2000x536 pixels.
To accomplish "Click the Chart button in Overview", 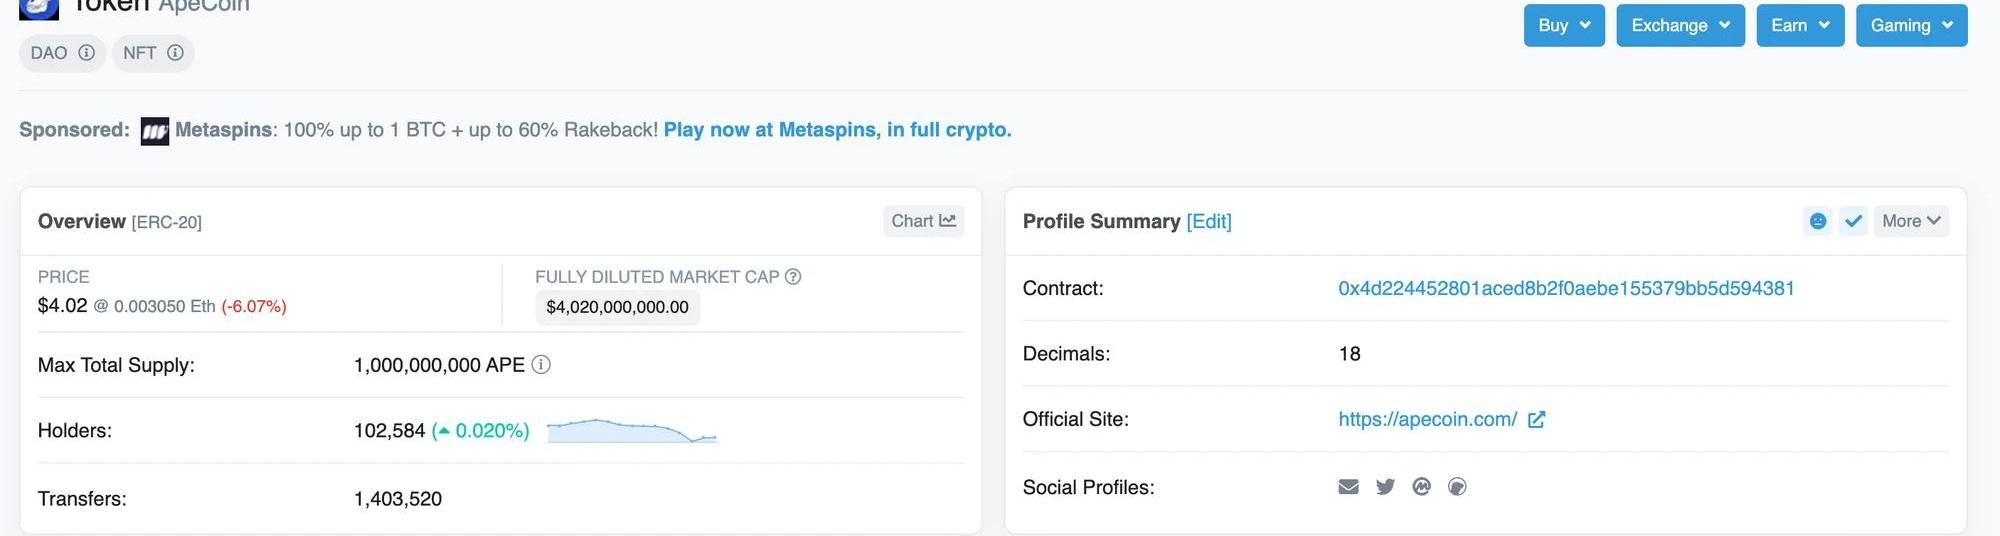I will (x=923, y=221).
